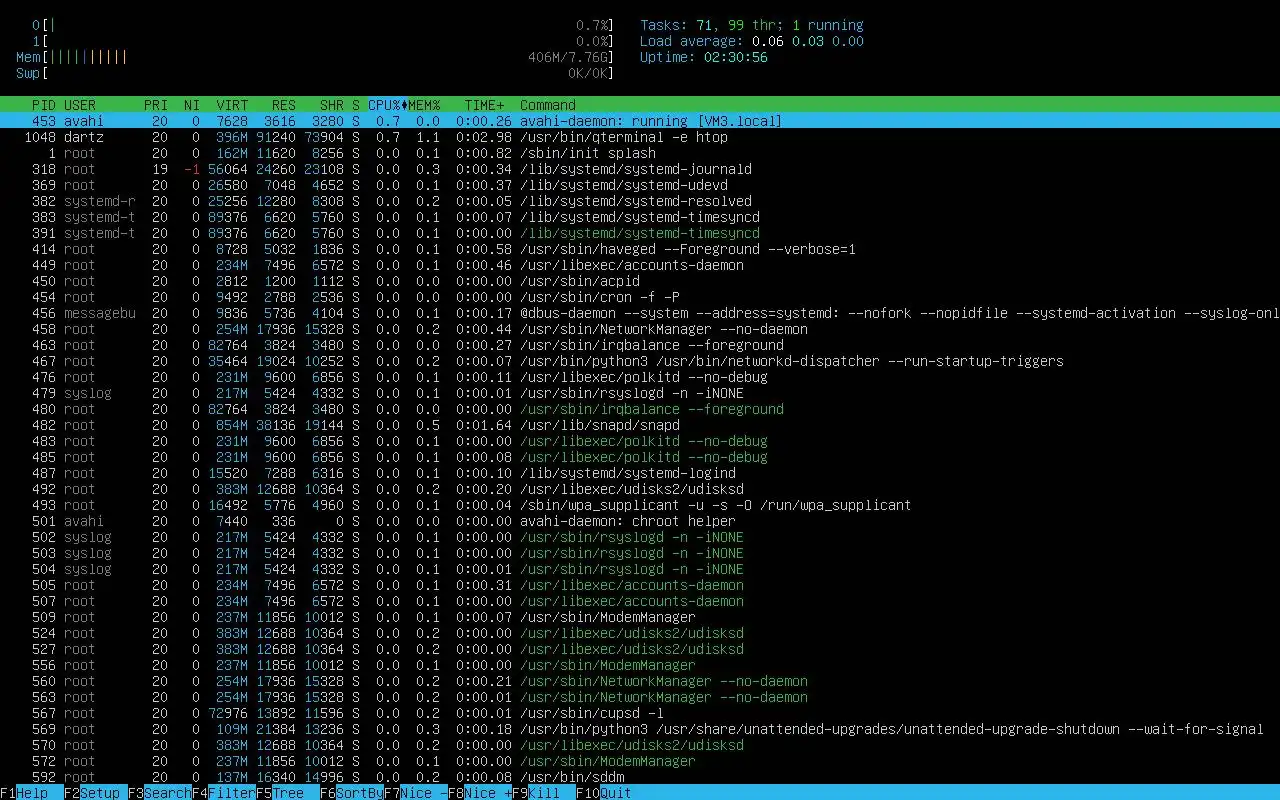
Task: Raise niceness with F8 Nice +
Action: tap(480, 793)
